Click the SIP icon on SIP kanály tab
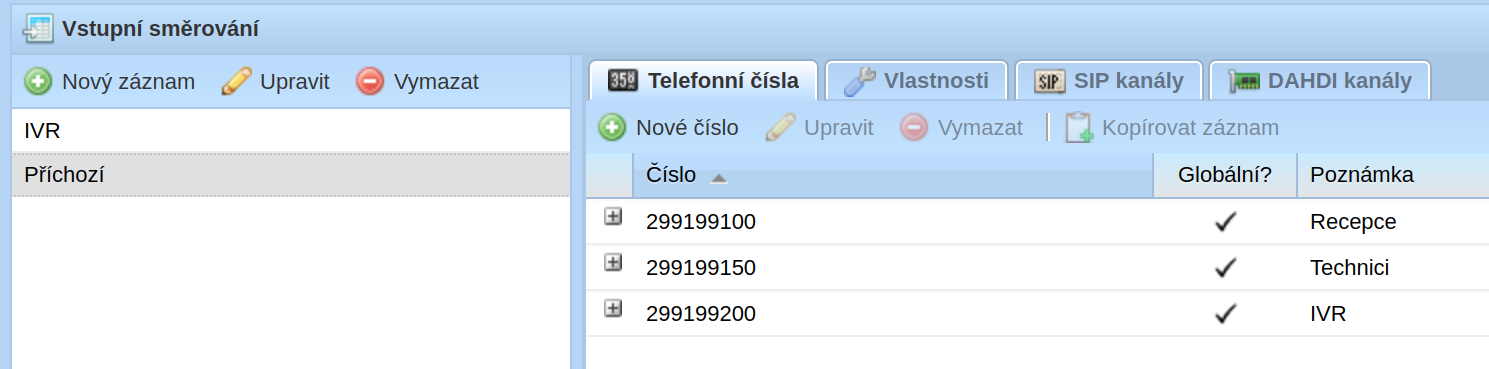The height and width of the screenshot is (369, 1489). (1049, 82)
